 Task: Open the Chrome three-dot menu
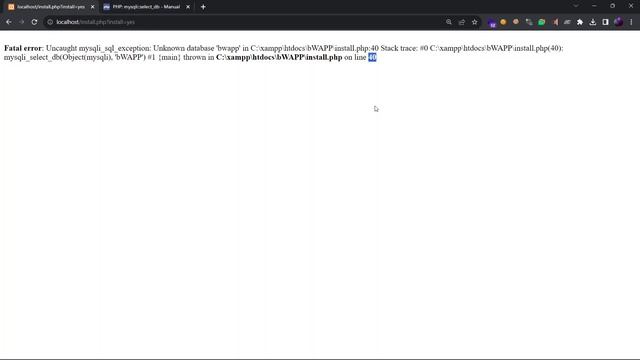(631, 22)
